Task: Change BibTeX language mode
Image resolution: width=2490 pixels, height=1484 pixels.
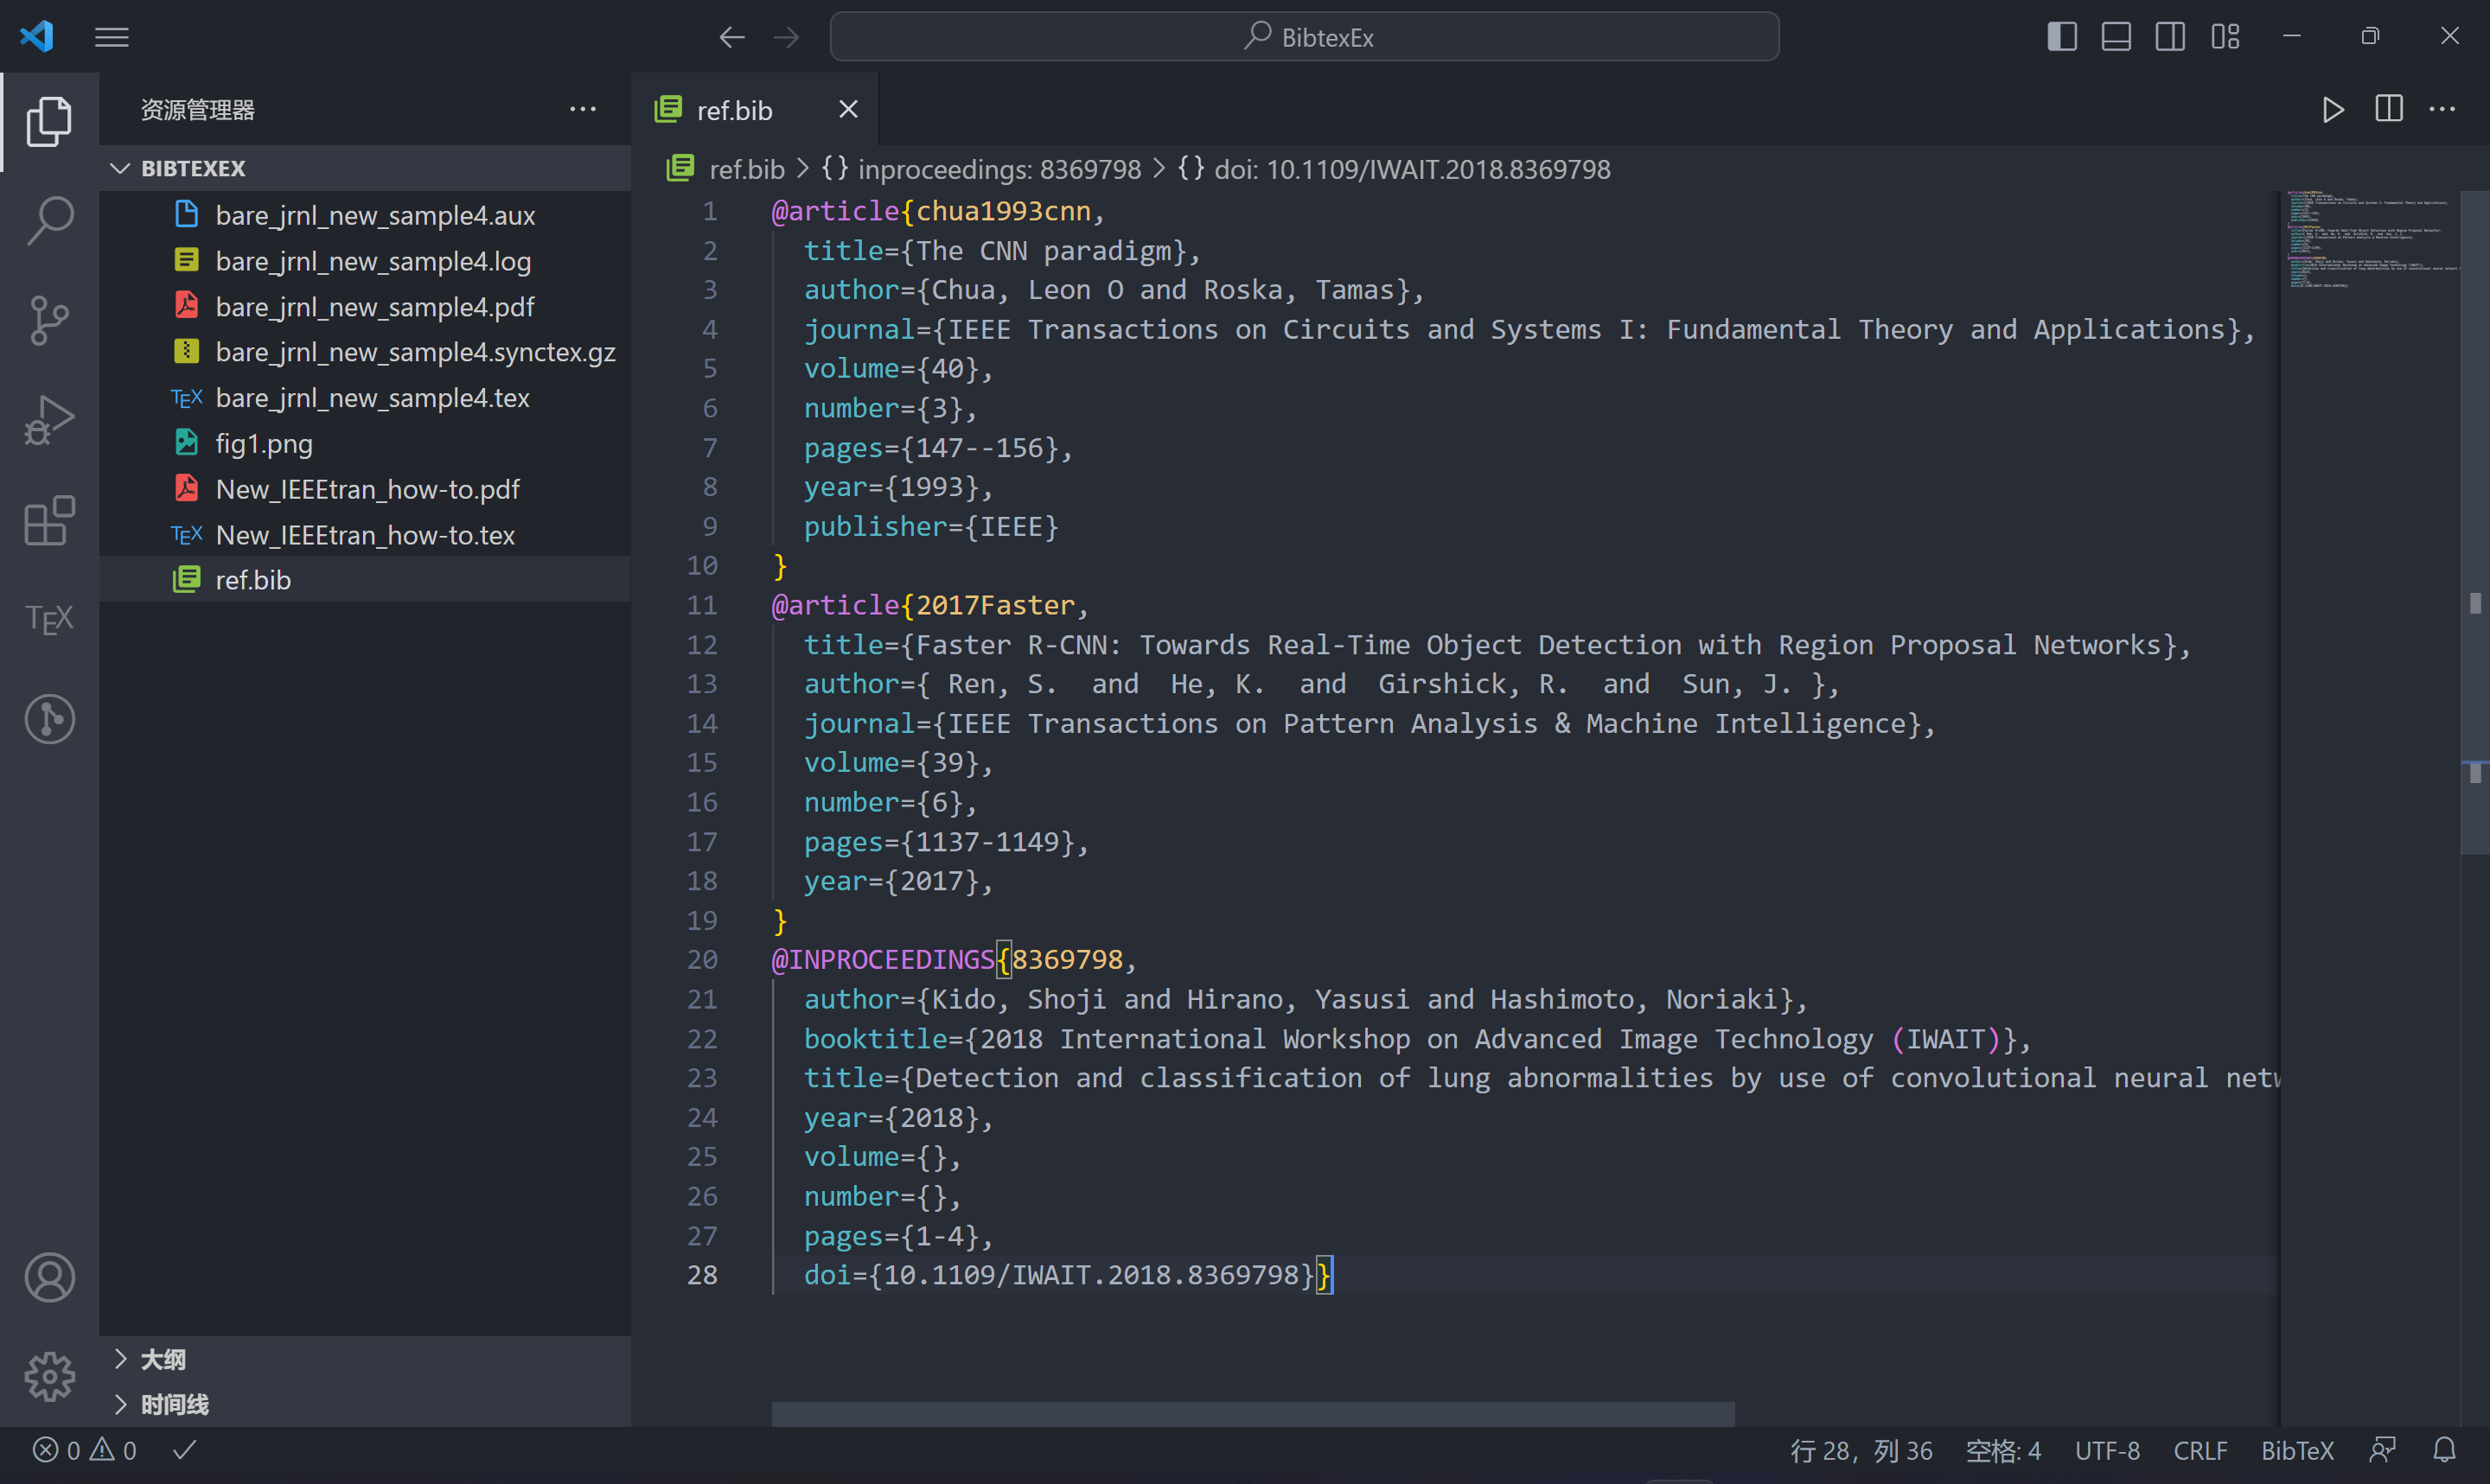Action: coord(2297,1450)
